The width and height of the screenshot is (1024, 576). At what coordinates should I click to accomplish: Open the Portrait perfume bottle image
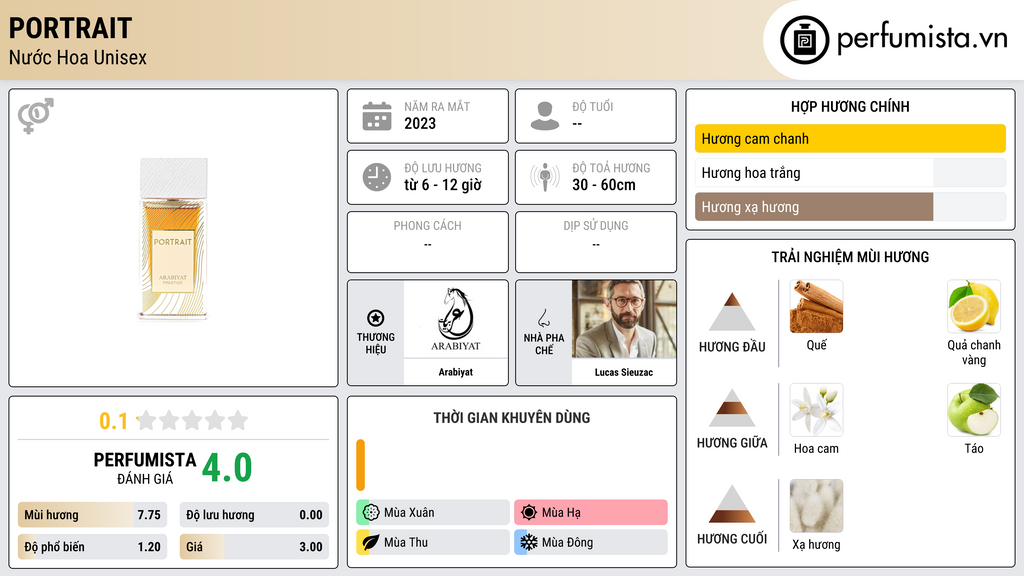point(173,238)
